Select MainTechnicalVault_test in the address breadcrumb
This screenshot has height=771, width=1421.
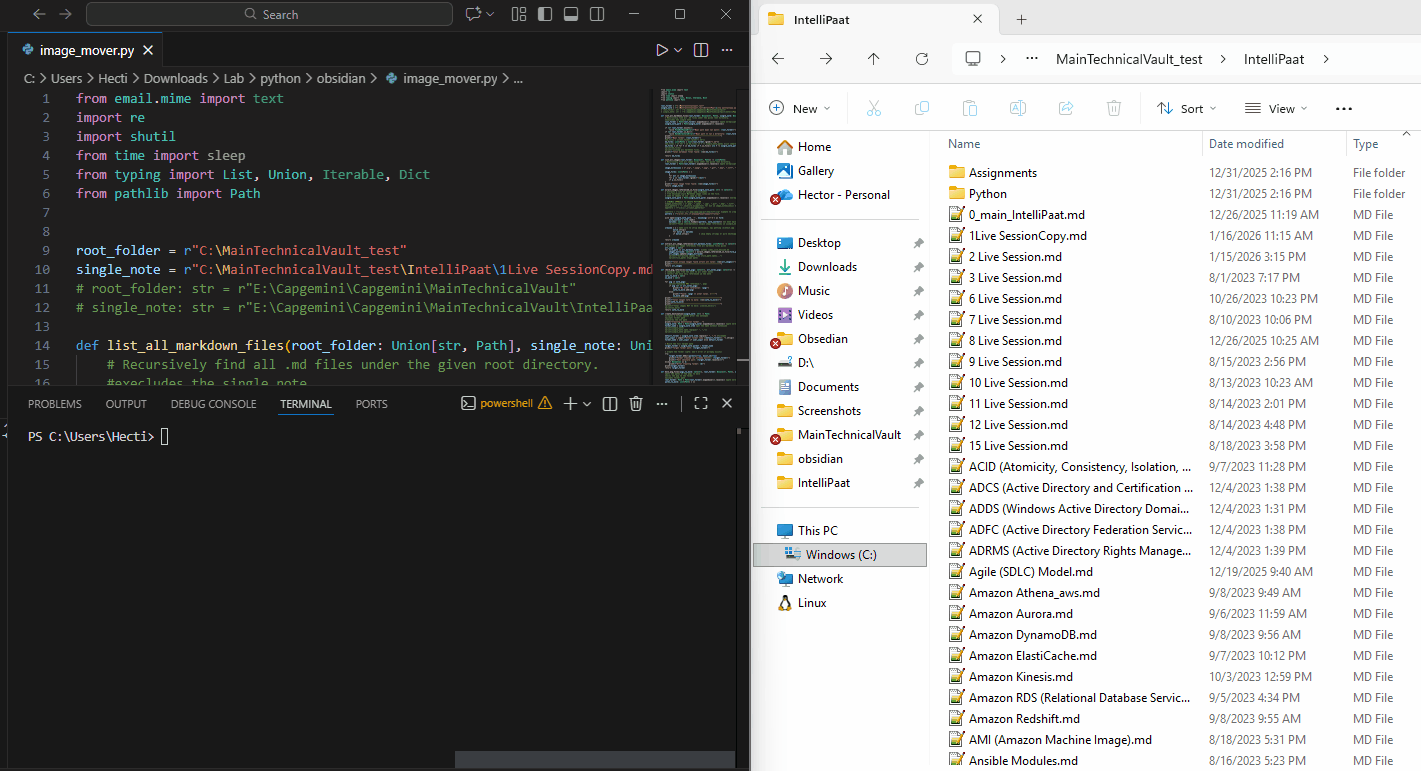pyautogui.click(x=1129, y=59)
